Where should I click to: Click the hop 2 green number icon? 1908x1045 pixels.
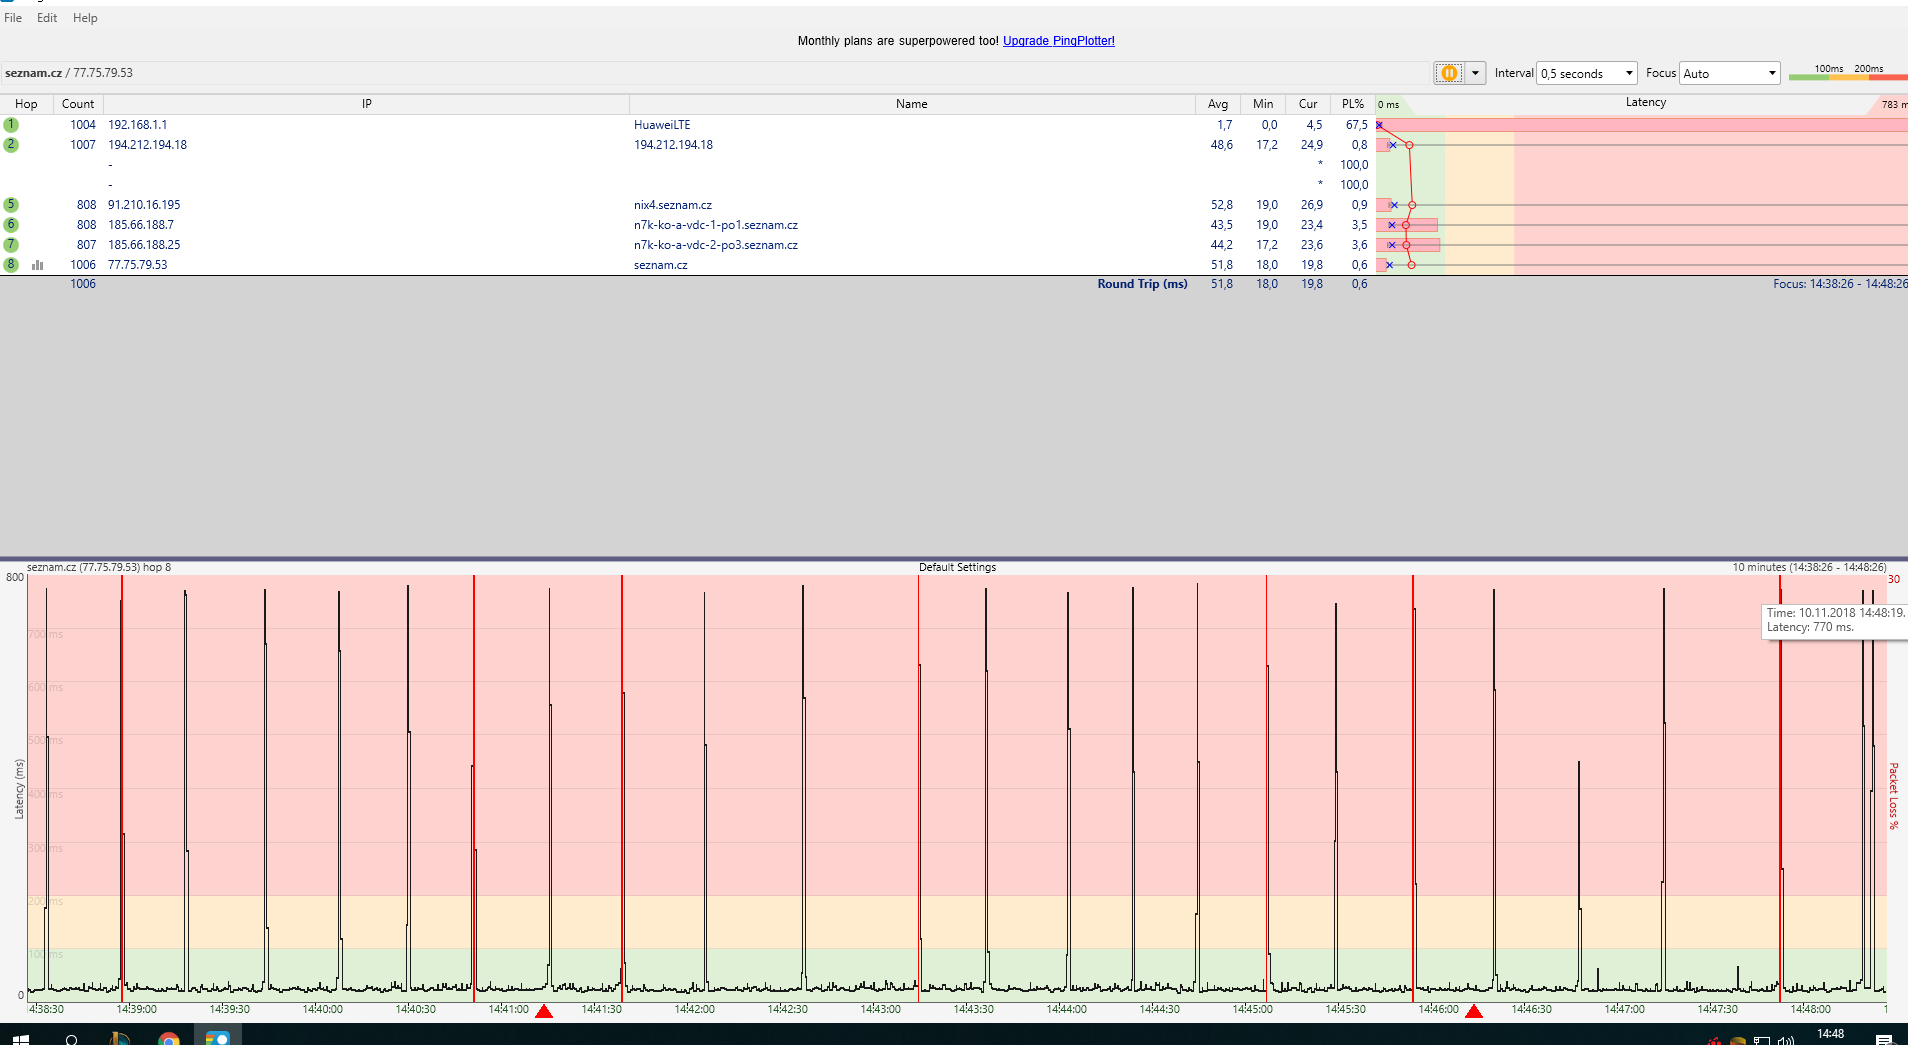tap(11, 145)
